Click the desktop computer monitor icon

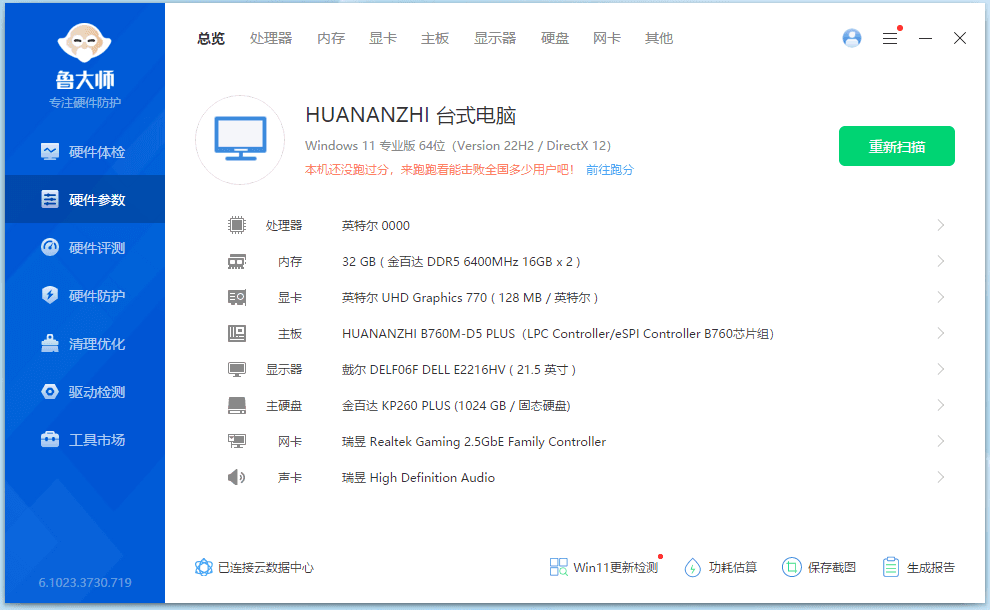tap(240, 140)
